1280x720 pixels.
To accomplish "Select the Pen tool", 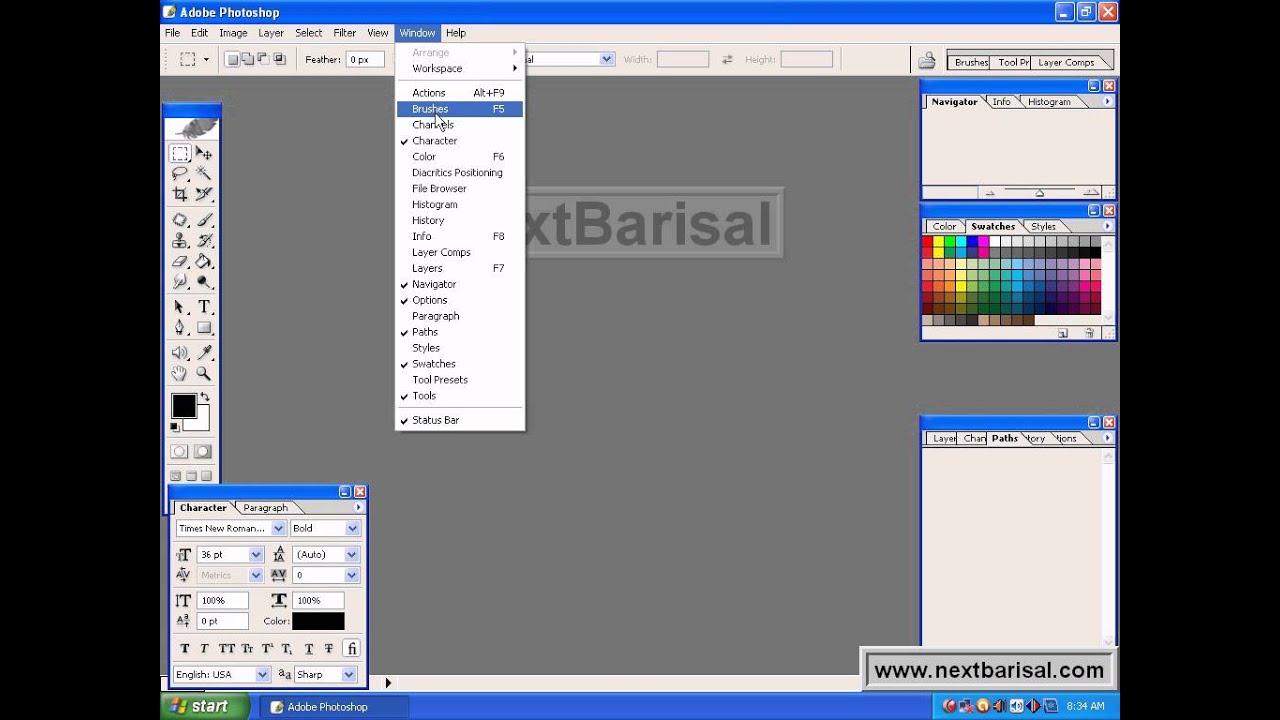I will click(180, 327).
